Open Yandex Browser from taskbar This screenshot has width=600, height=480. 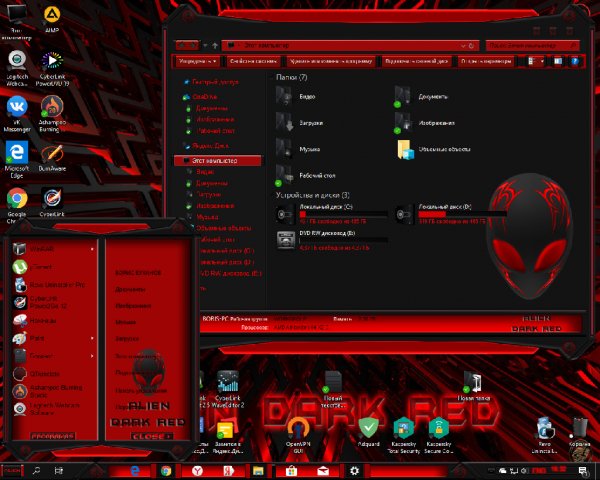(197, 471)
